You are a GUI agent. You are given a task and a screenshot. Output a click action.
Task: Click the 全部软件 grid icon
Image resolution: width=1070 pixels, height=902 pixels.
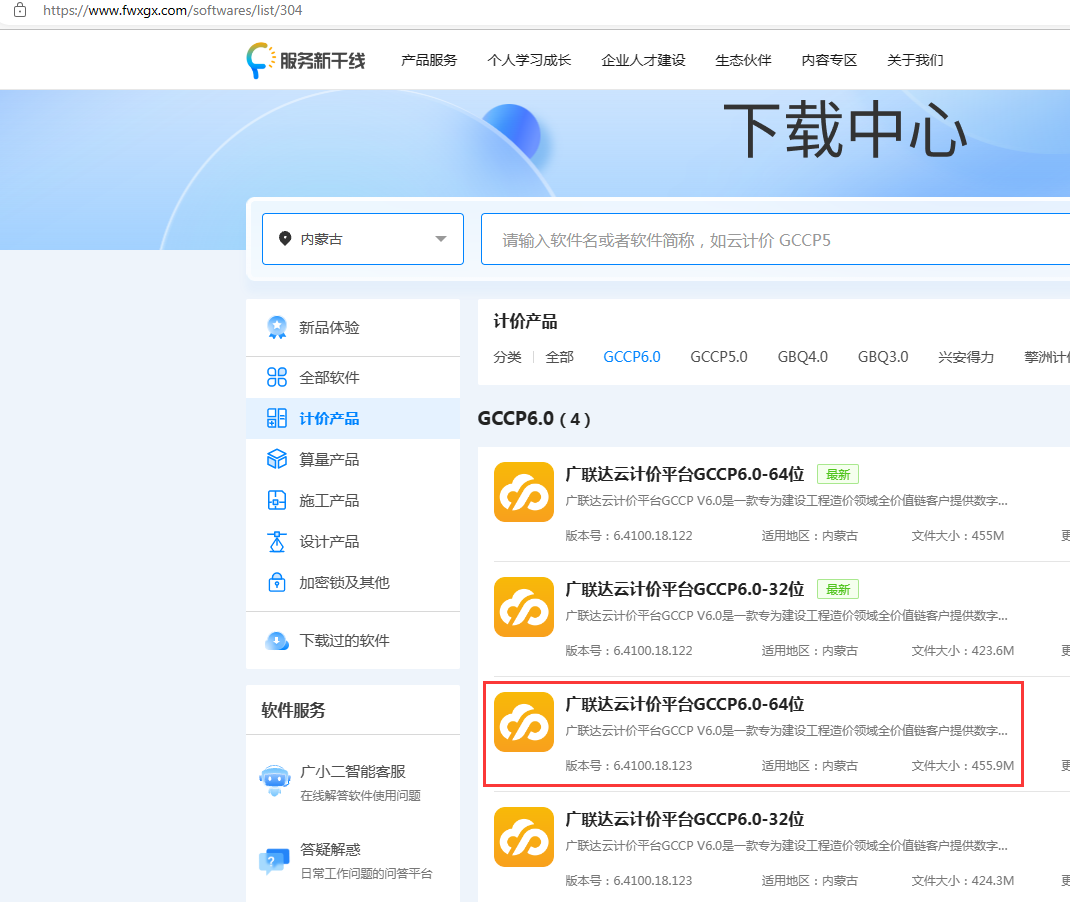pyautogui.click(x=276, y=377)
